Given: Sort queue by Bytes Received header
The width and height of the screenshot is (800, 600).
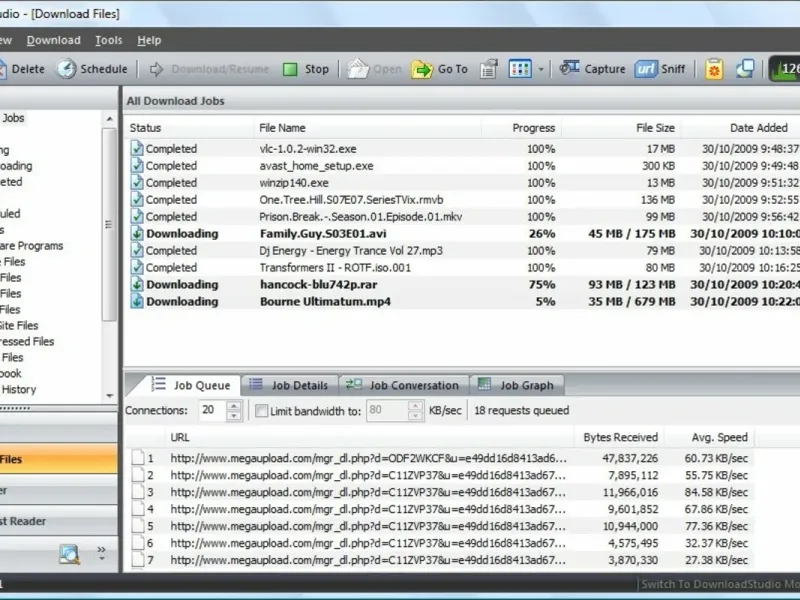Looking at the screenshot, I should click(x=619, y=437).
